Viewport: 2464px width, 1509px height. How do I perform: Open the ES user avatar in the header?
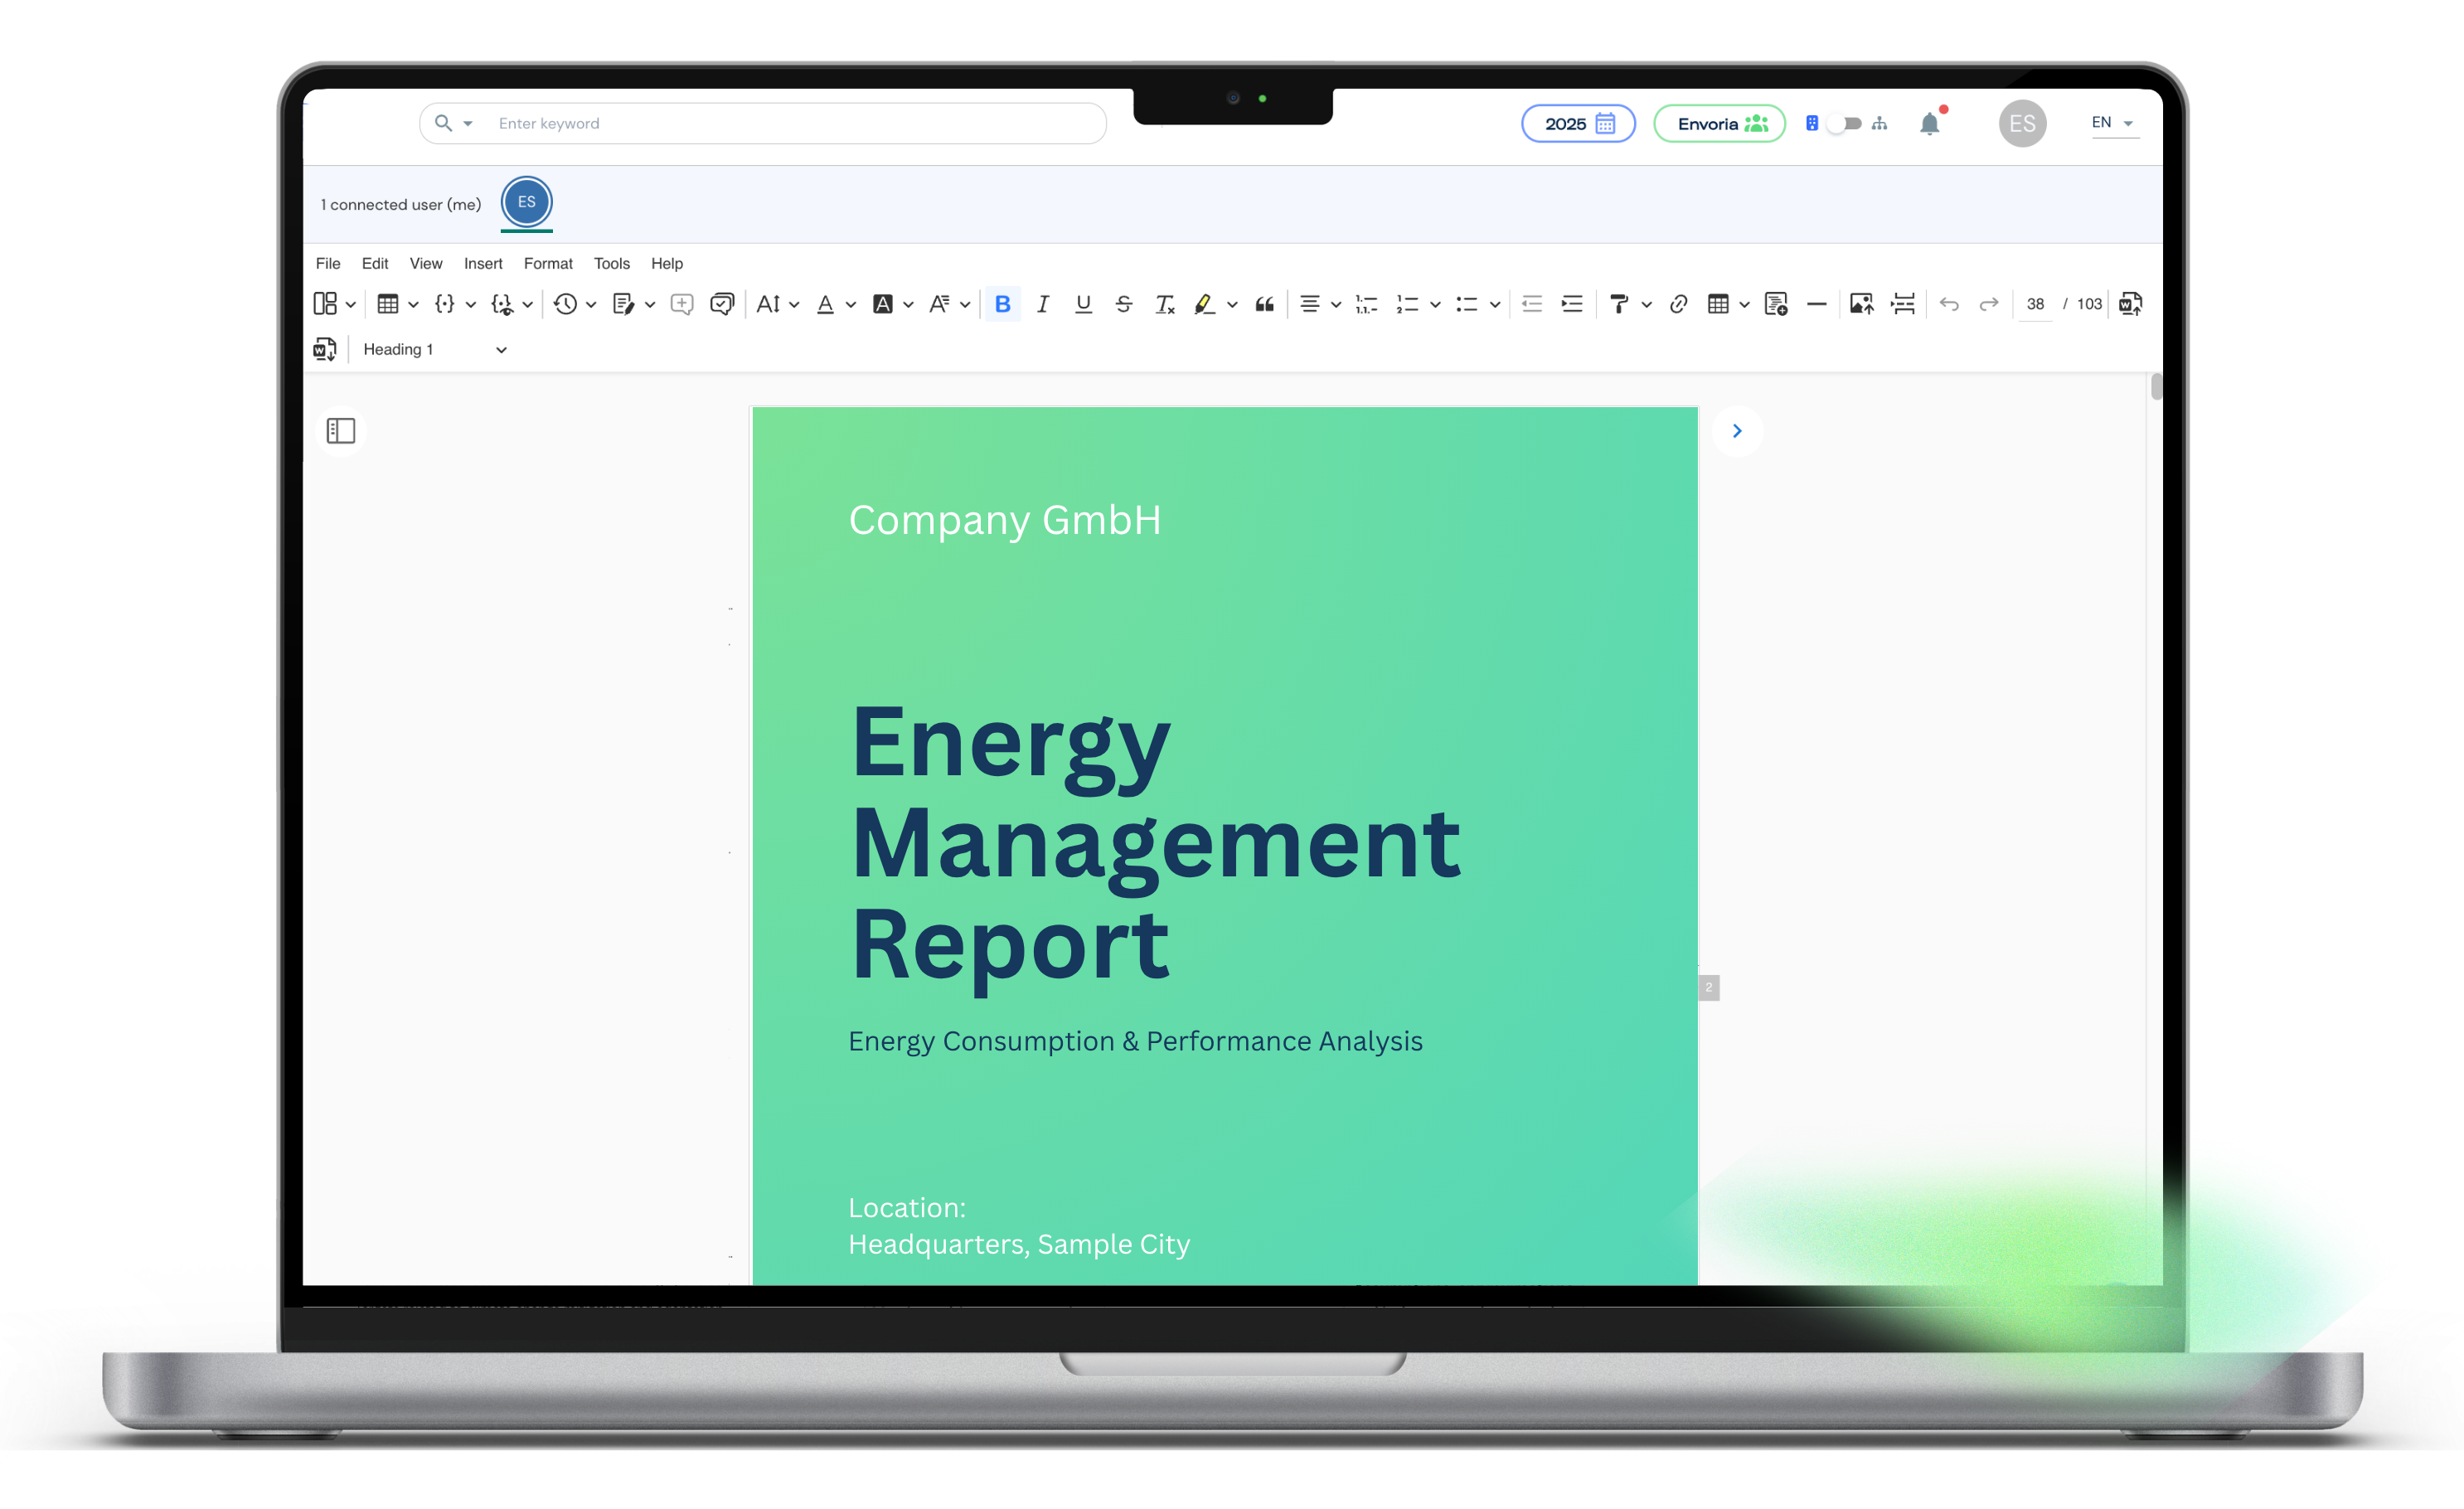coord(2022,123)
